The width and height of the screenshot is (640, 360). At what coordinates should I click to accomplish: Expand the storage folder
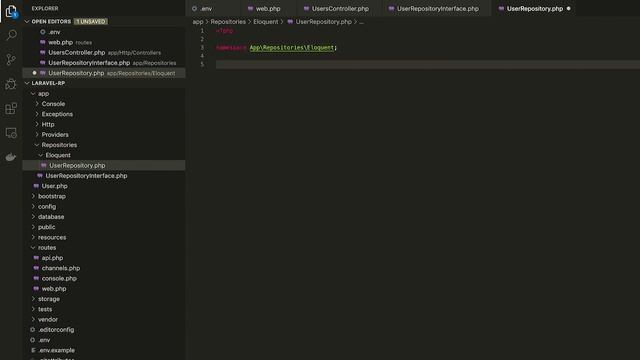(x=33, y=299)
